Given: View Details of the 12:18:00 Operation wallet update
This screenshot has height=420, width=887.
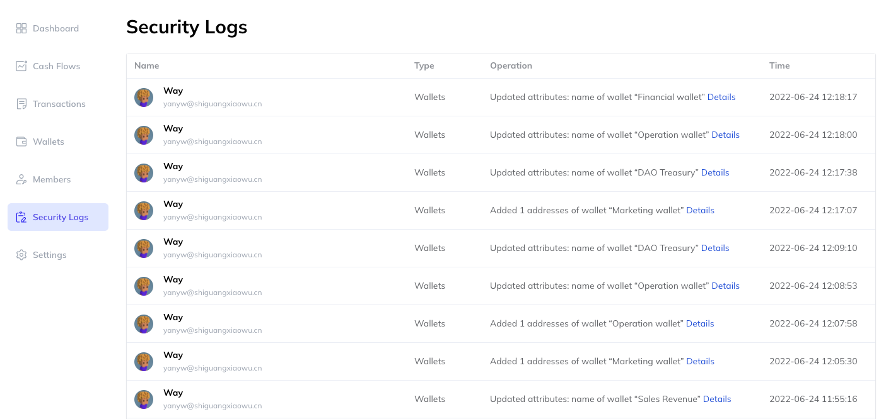Looking at the screenshot, I should coord(725,135).
